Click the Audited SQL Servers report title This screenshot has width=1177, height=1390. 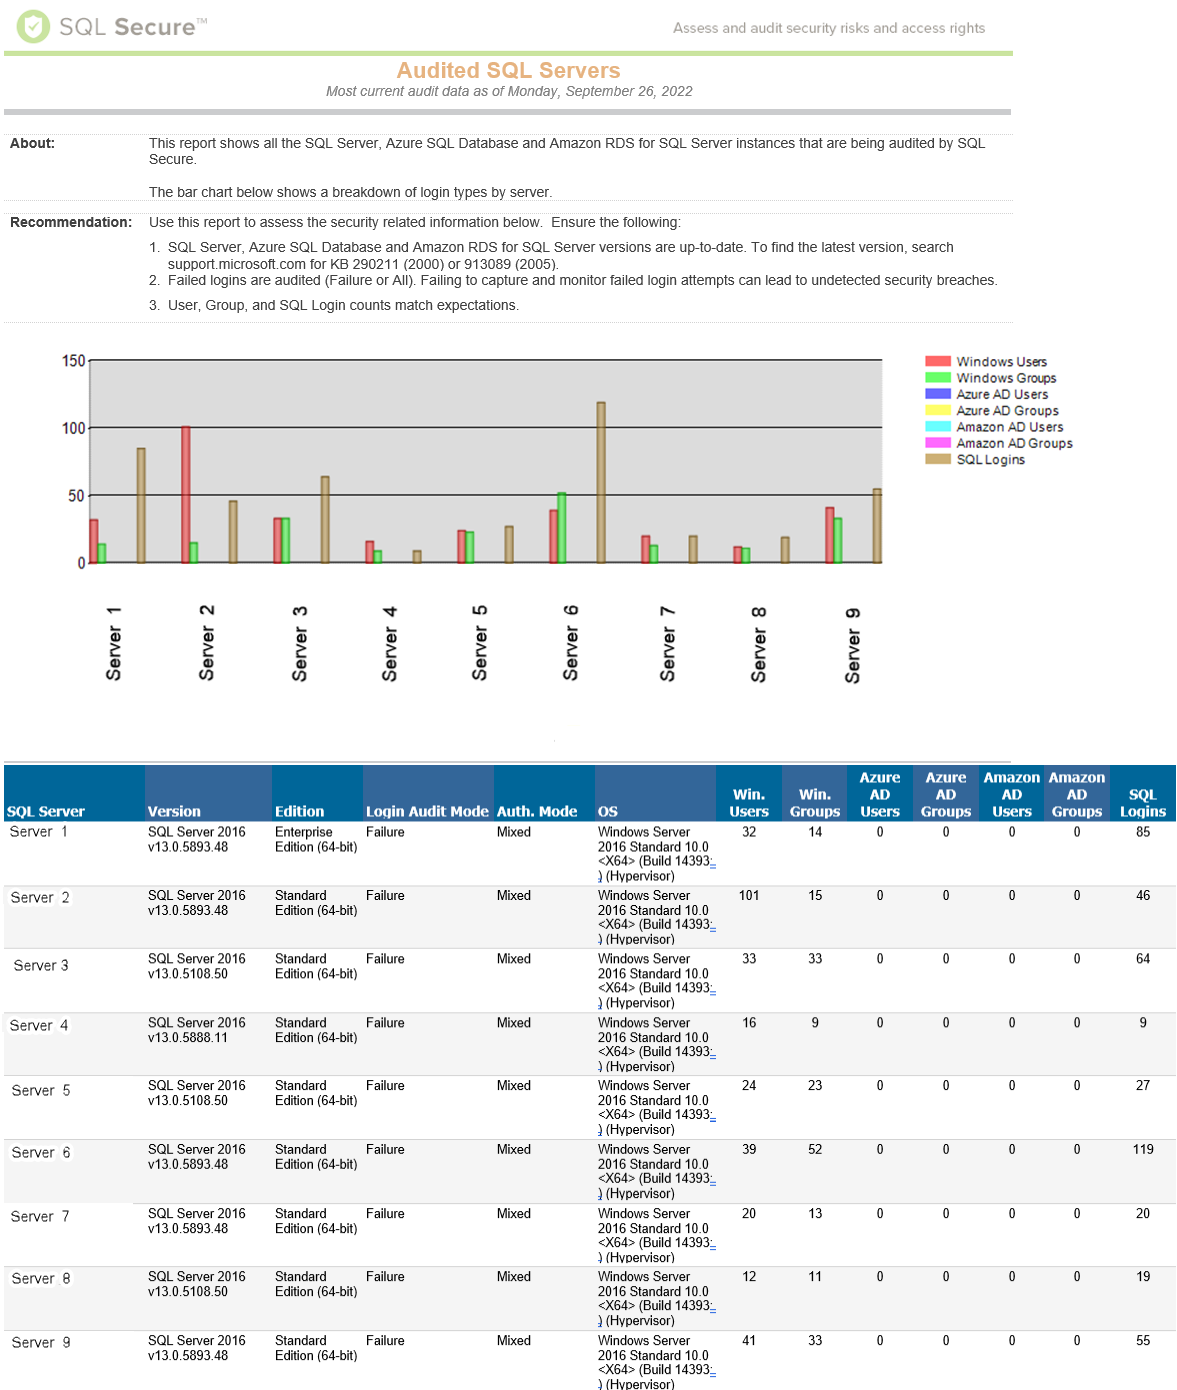tap(508, 70)
